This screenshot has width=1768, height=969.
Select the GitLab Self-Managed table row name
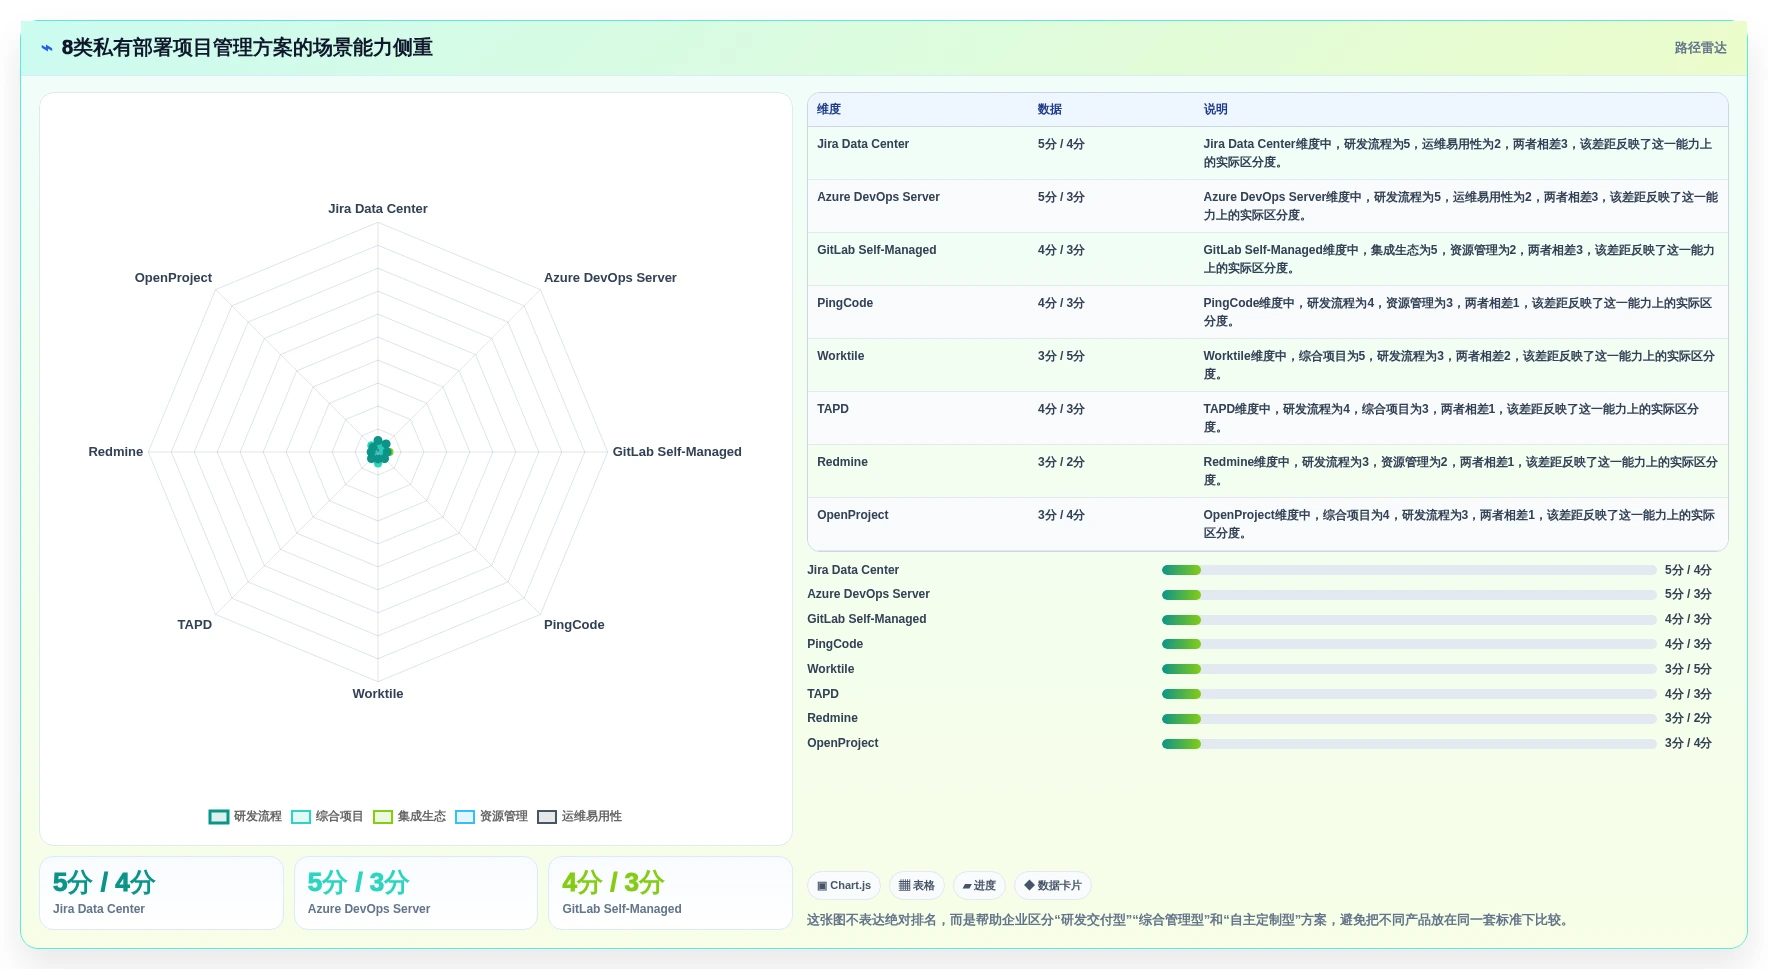click(x=877, y=250)
